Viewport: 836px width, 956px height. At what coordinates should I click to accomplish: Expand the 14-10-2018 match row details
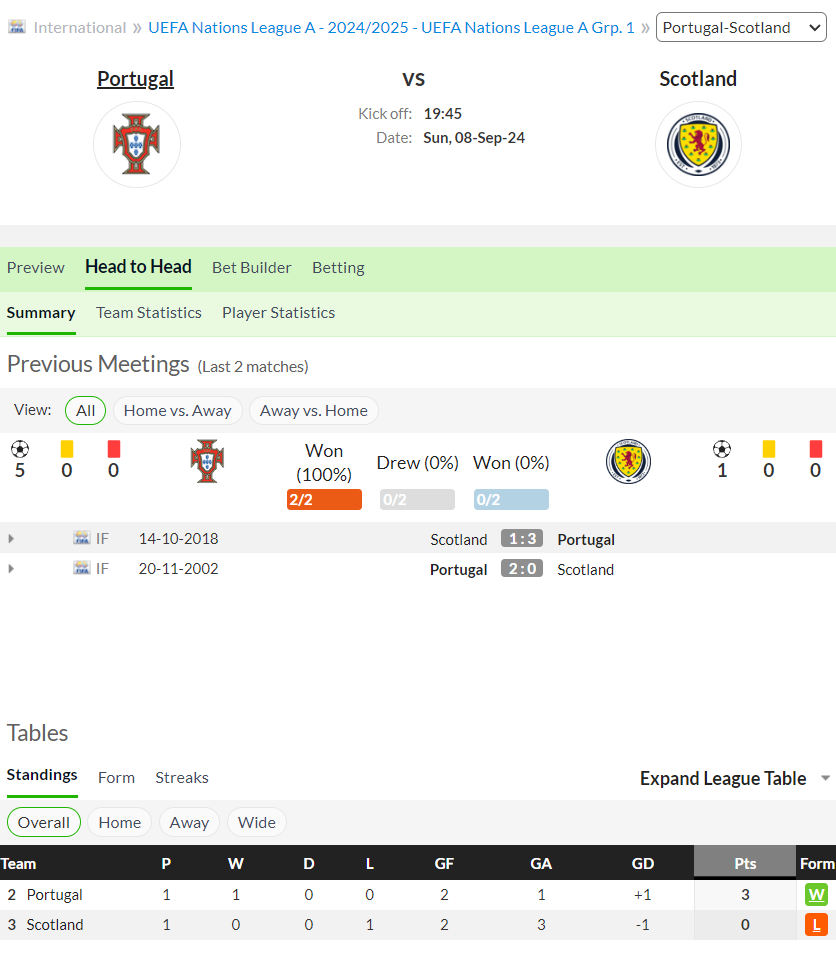click(x=11, y=538)
